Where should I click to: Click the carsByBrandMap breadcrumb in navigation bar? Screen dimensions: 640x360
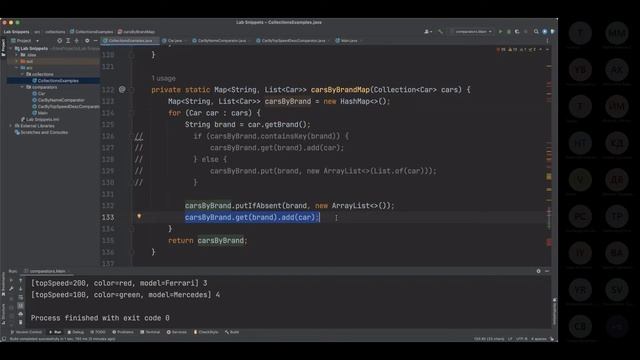coord(136,32)
